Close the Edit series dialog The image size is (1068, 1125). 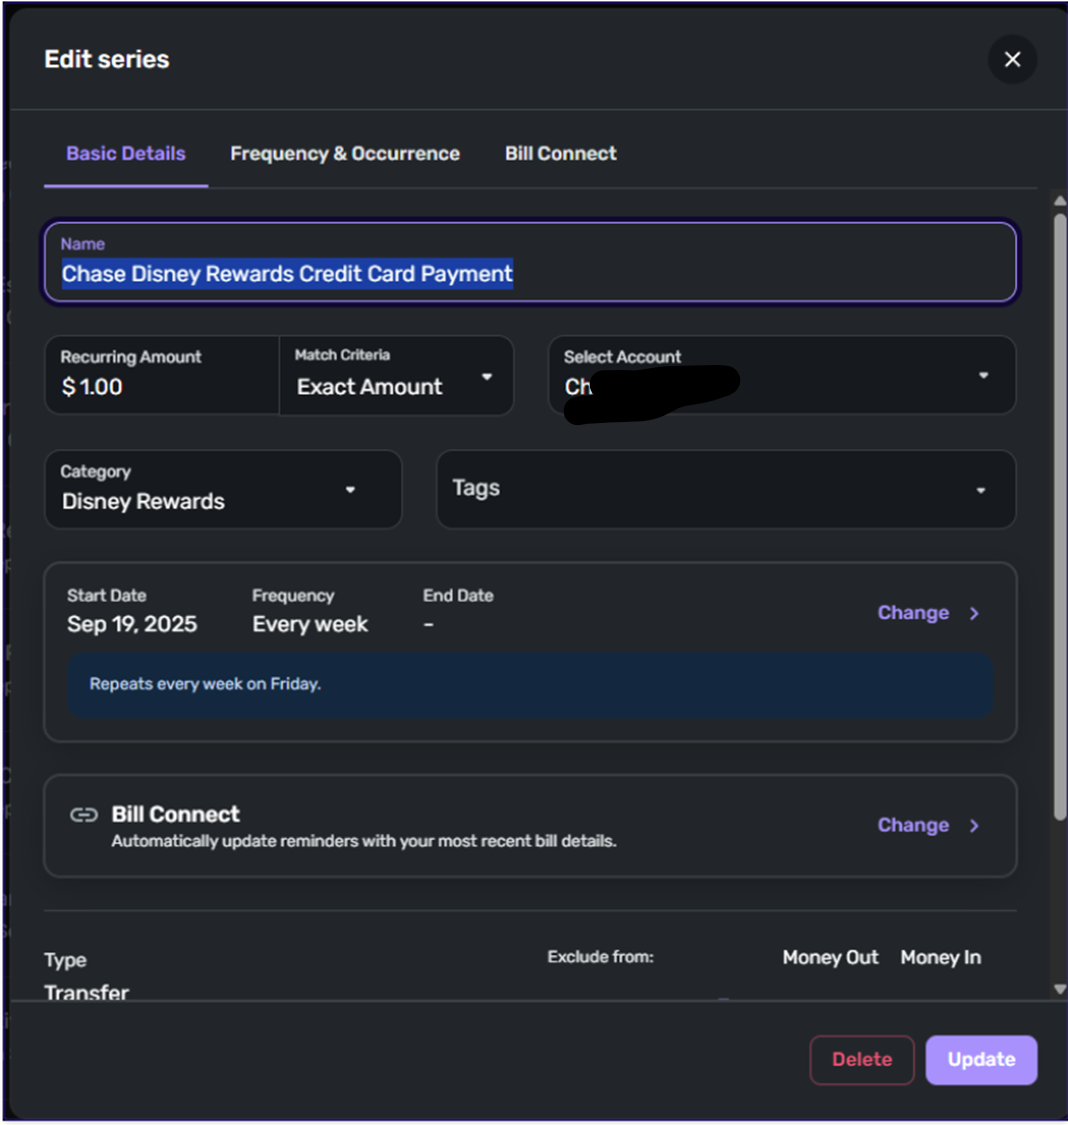1012,60
